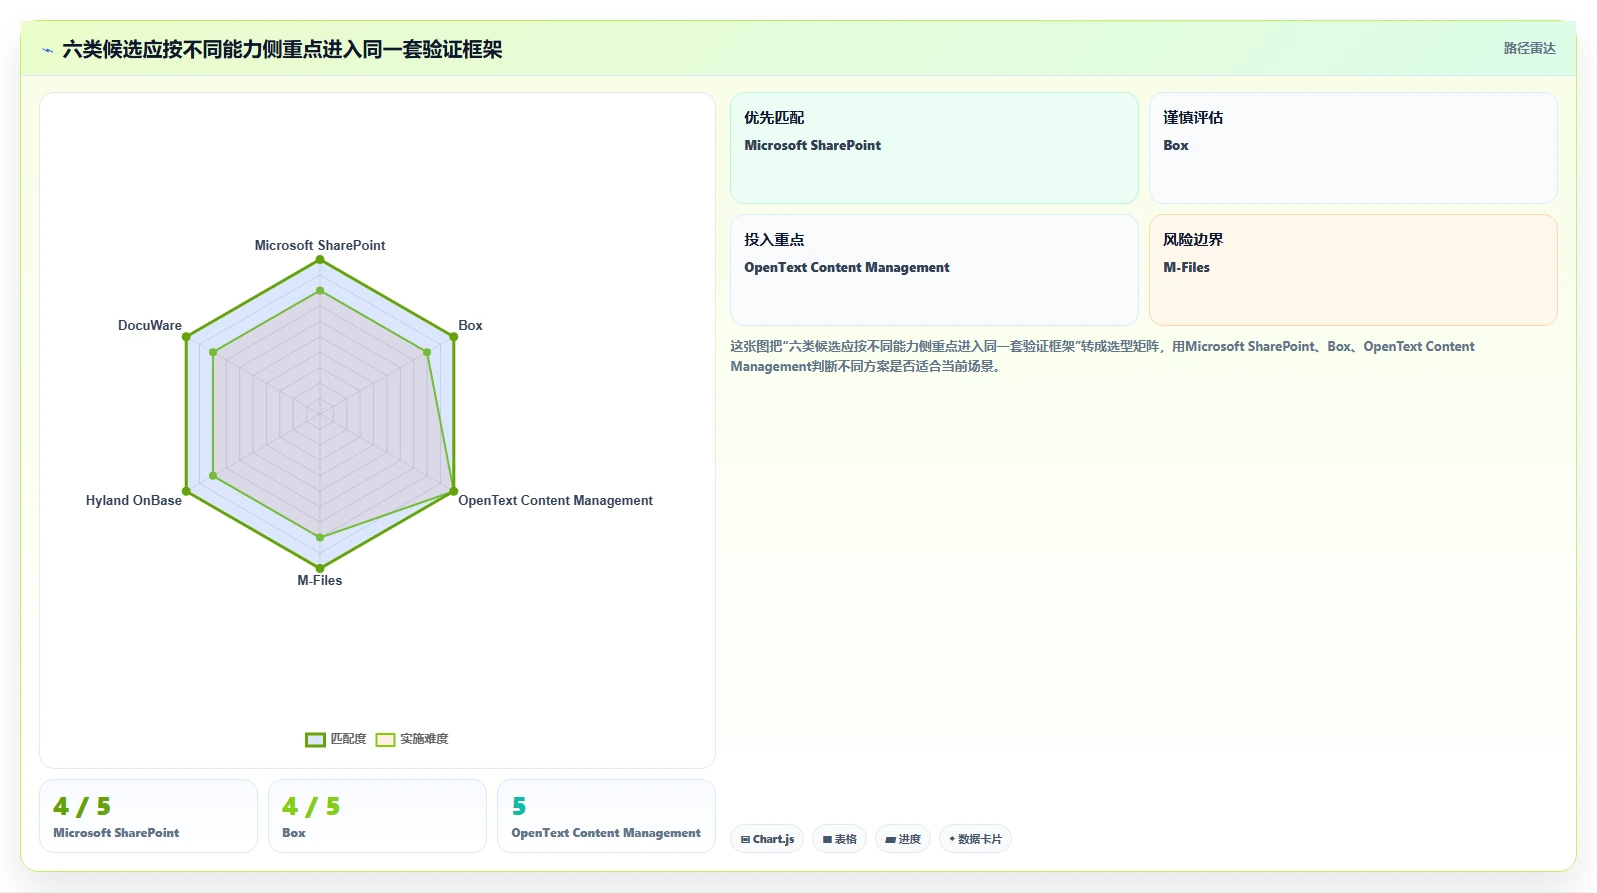
Task: Click the Box radar axis label
Action: click(x=470, y=325)
